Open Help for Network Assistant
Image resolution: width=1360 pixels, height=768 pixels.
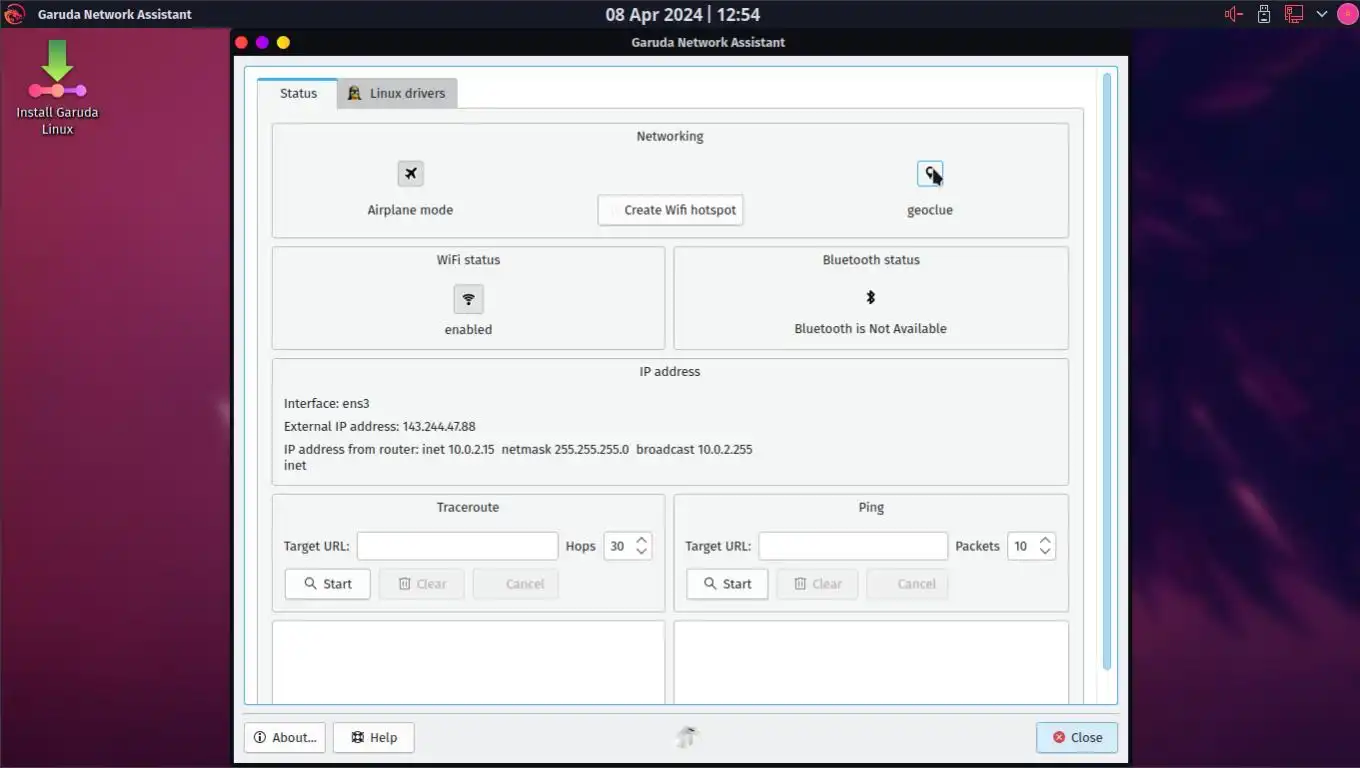click(x=374, y=738)
